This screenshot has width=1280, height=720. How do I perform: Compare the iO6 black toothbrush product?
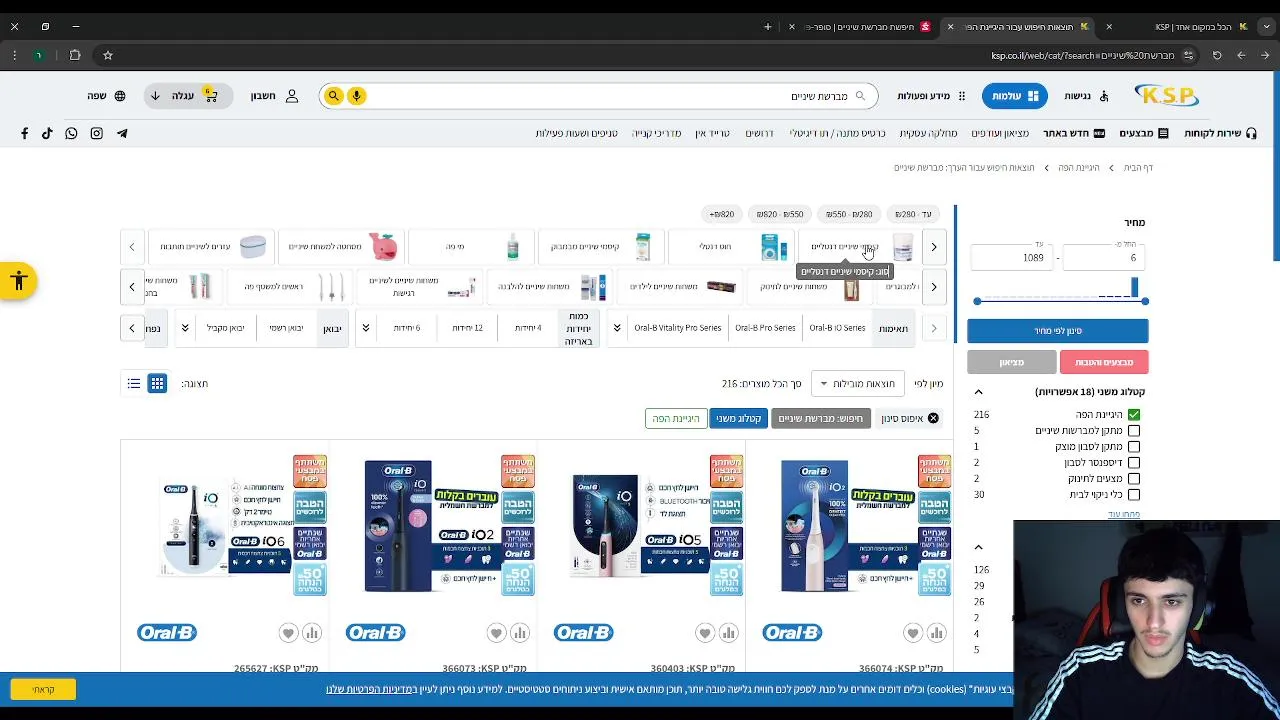coord(312,632)
